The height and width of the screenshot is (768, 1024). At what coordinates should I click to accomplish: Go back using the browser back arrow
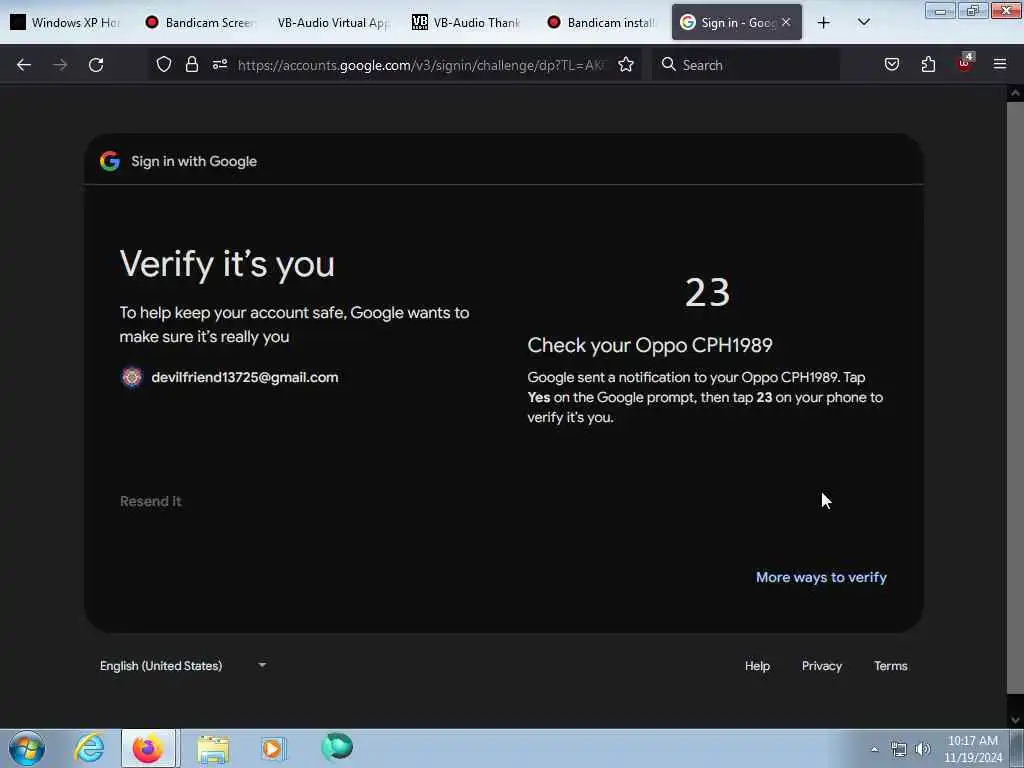[x=24, y=65]
